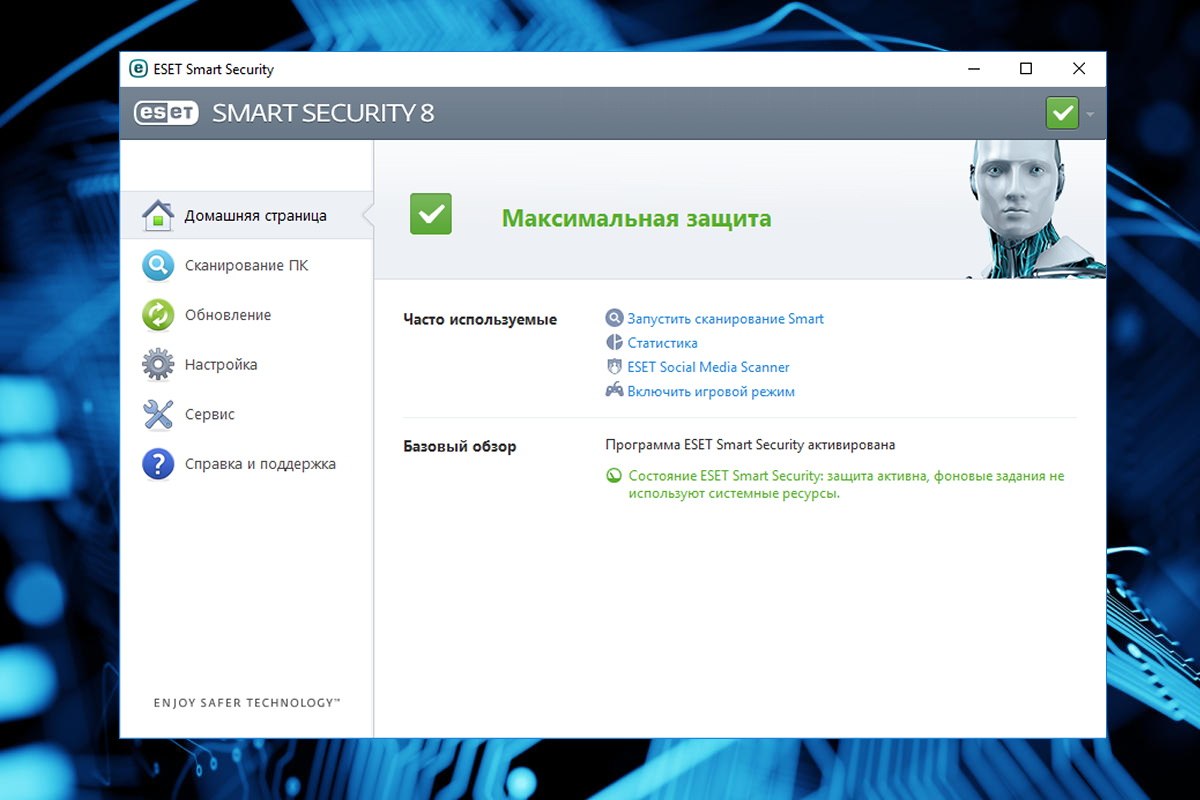Click the magnifier icon beside Запустить сканирование Smart

614,318
